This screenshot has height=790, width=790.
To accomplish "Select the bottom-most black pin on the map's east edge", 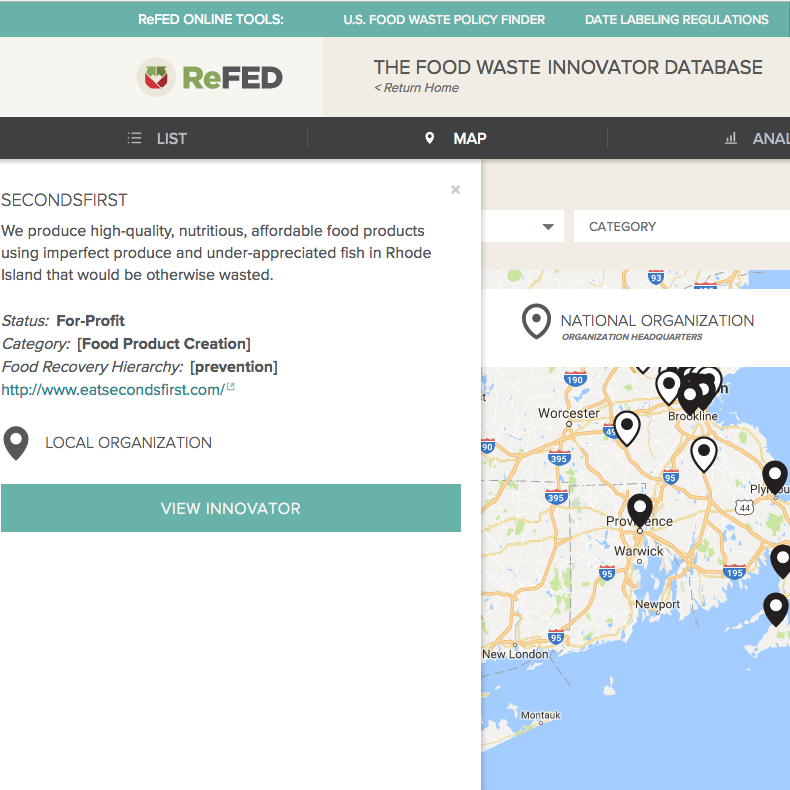I will pyautogui.click(x=776, y=610).
